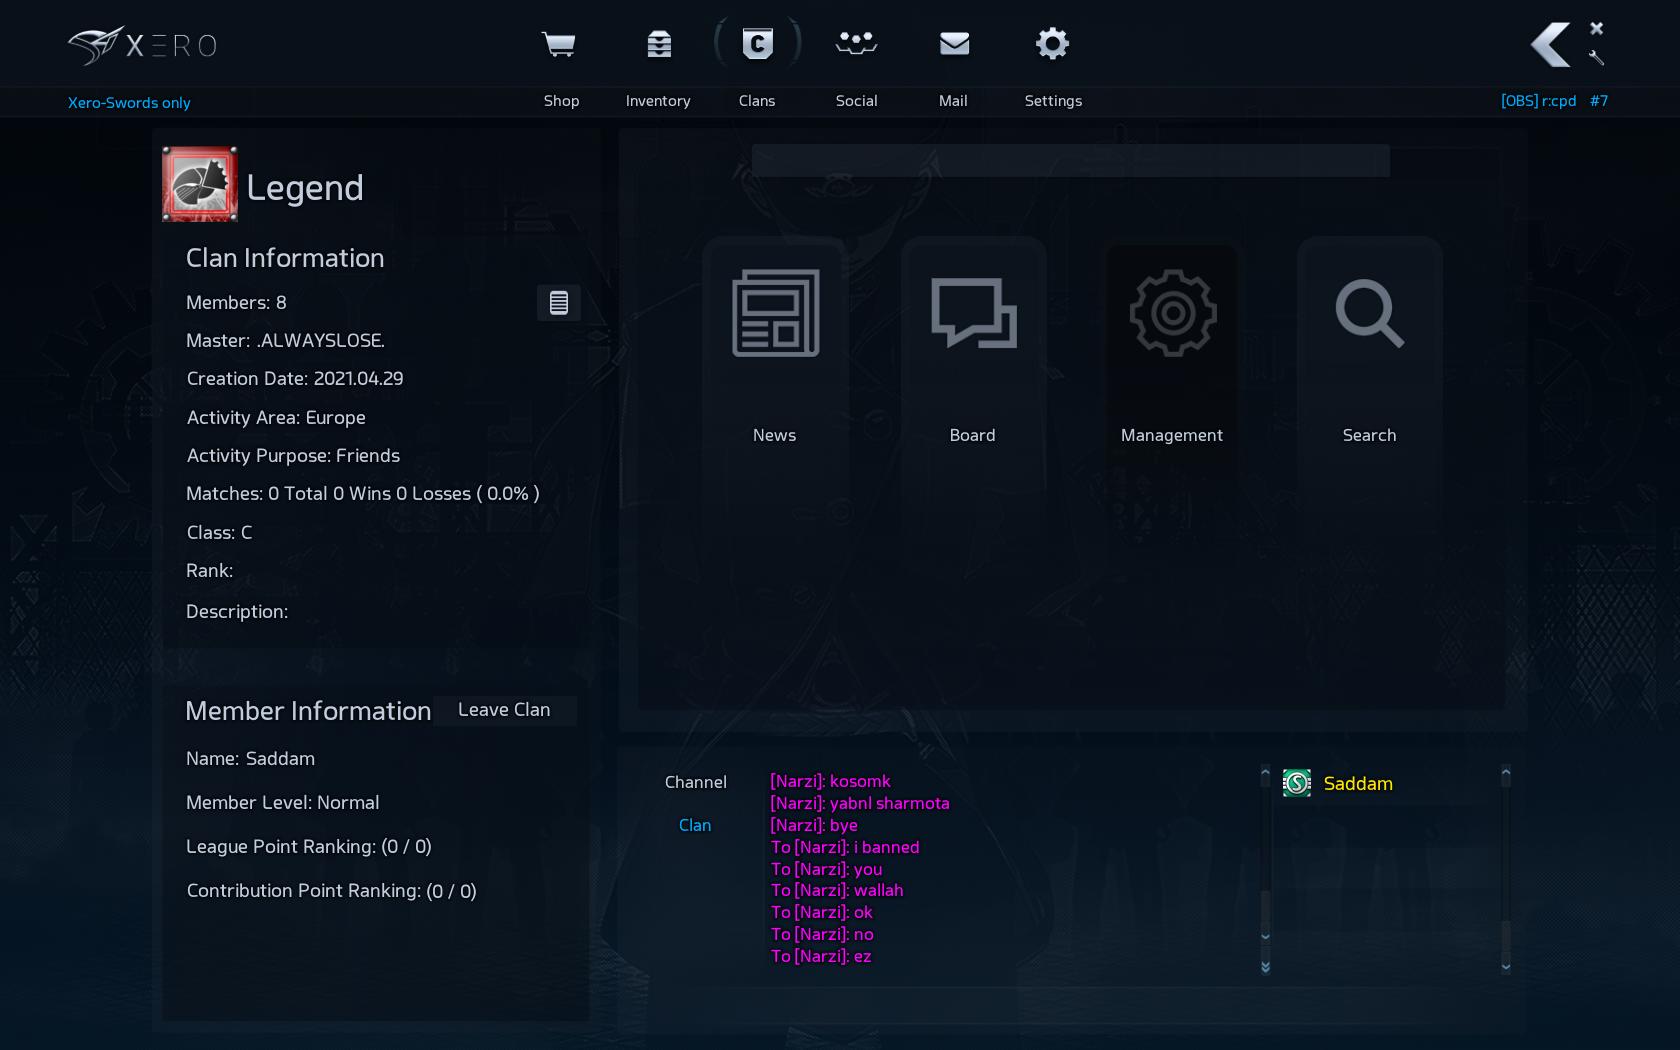This screenshot has height=1050, width=1680.
Task: Click the Inventory menu label
Action: pyautogui.click(x=658, y=101)
